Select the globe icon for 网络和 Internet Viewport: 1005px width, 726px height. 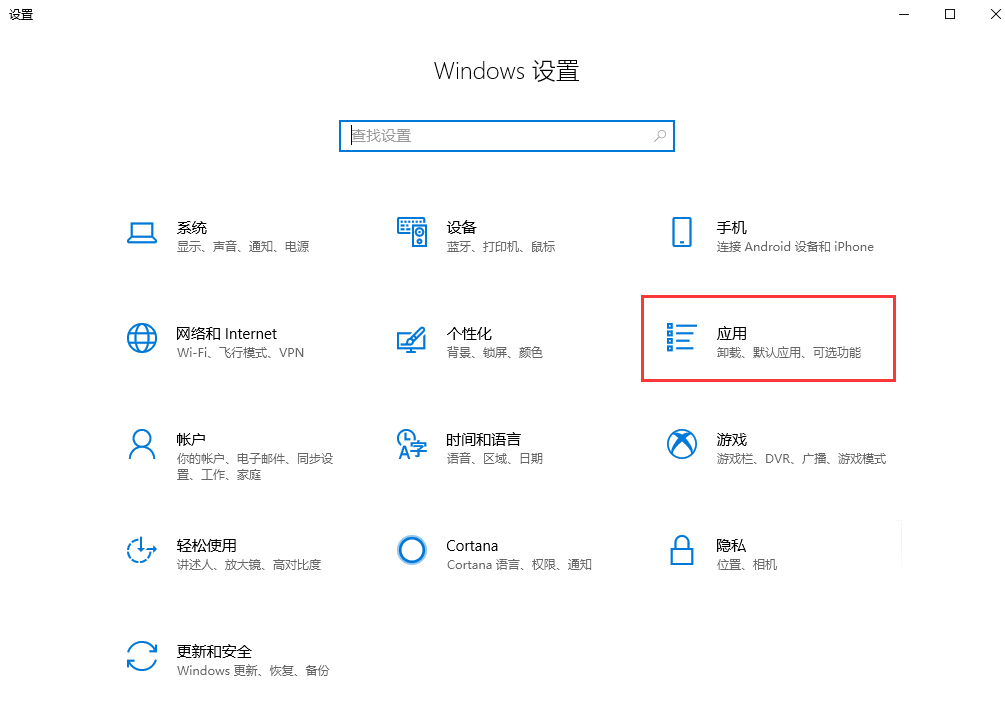142,338
